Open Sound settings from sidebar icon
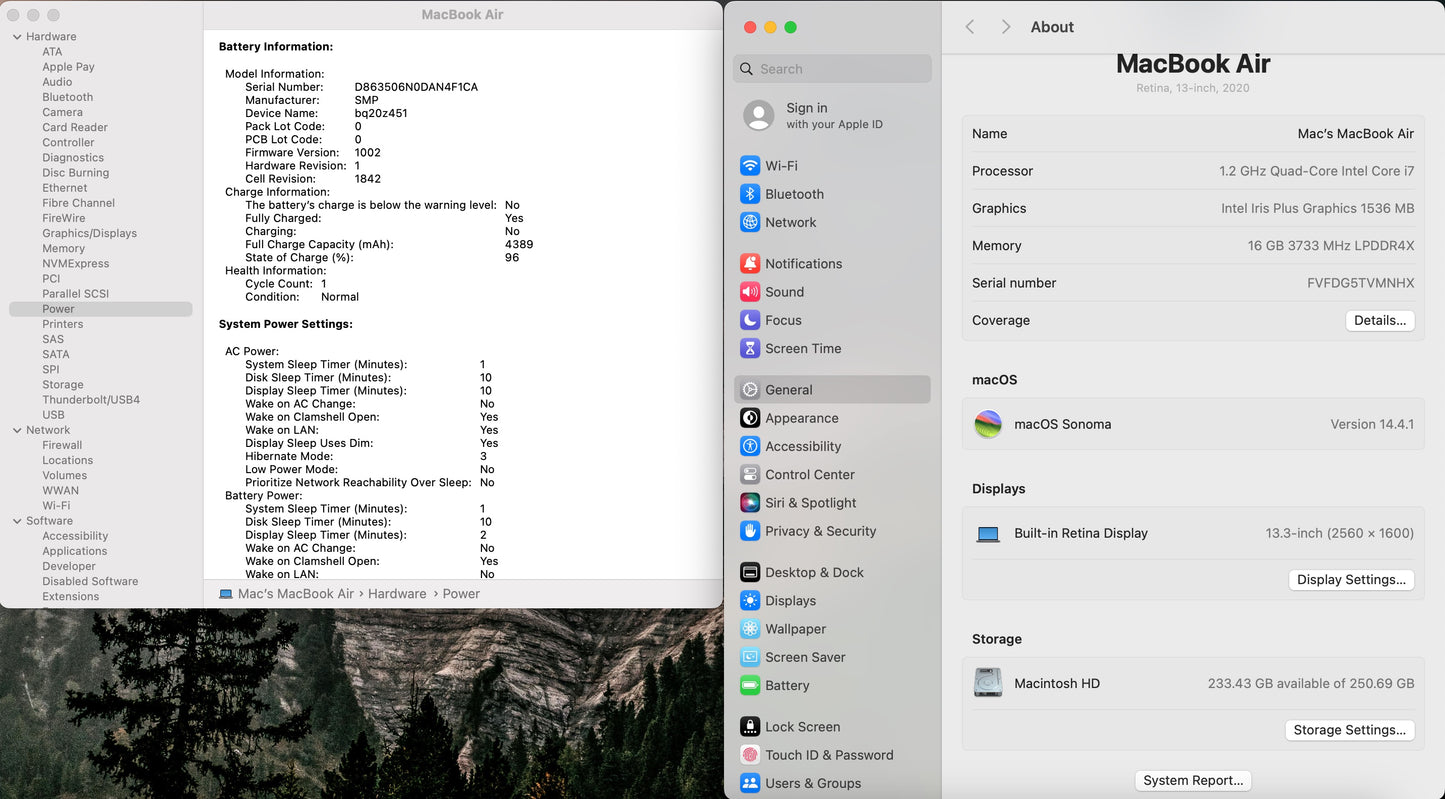Image resolution: width=1445 pixels, height=799 pixels. click(x=749, y=292)
